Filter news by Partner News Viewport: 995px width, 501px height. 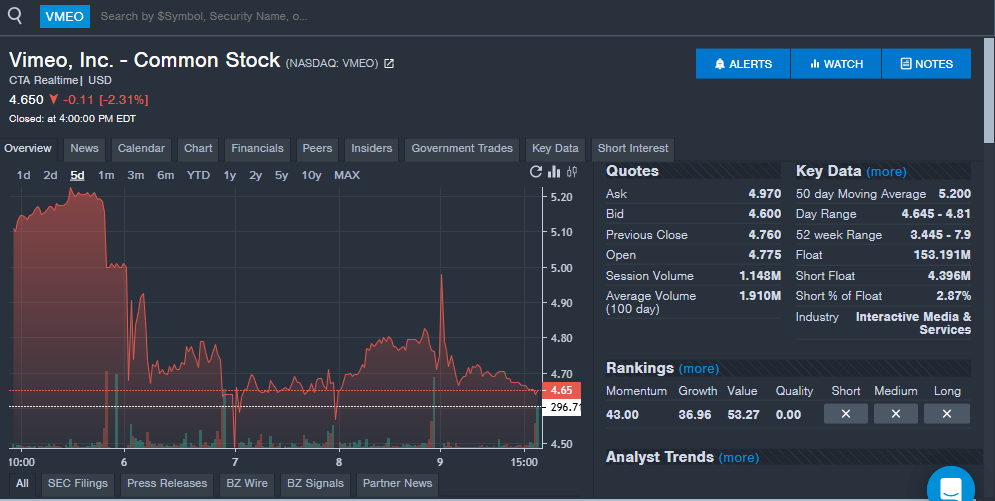[397, 483]
